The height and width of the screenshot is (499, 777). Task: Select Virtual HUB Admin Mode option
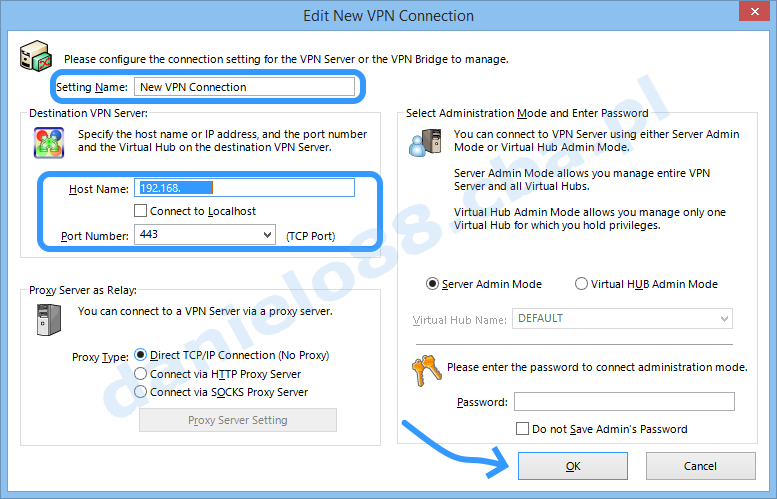point(581,284)
